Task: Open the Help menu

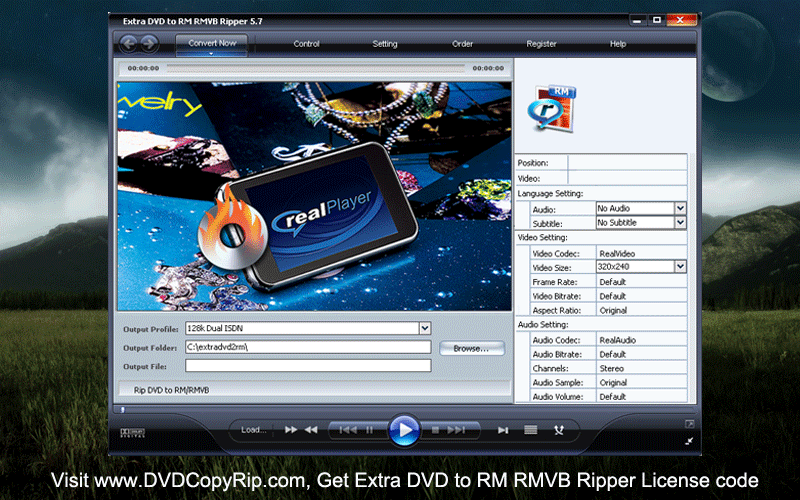Action: (618, 44)
